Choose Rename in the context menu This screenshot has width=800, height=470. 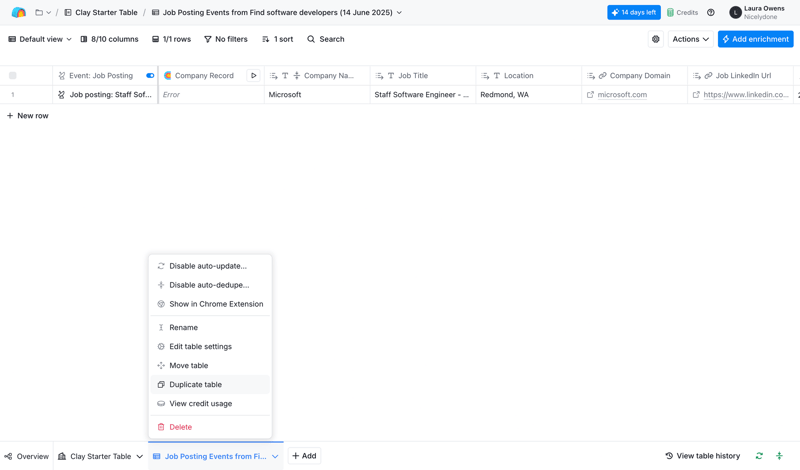click(x=210, y=327)
